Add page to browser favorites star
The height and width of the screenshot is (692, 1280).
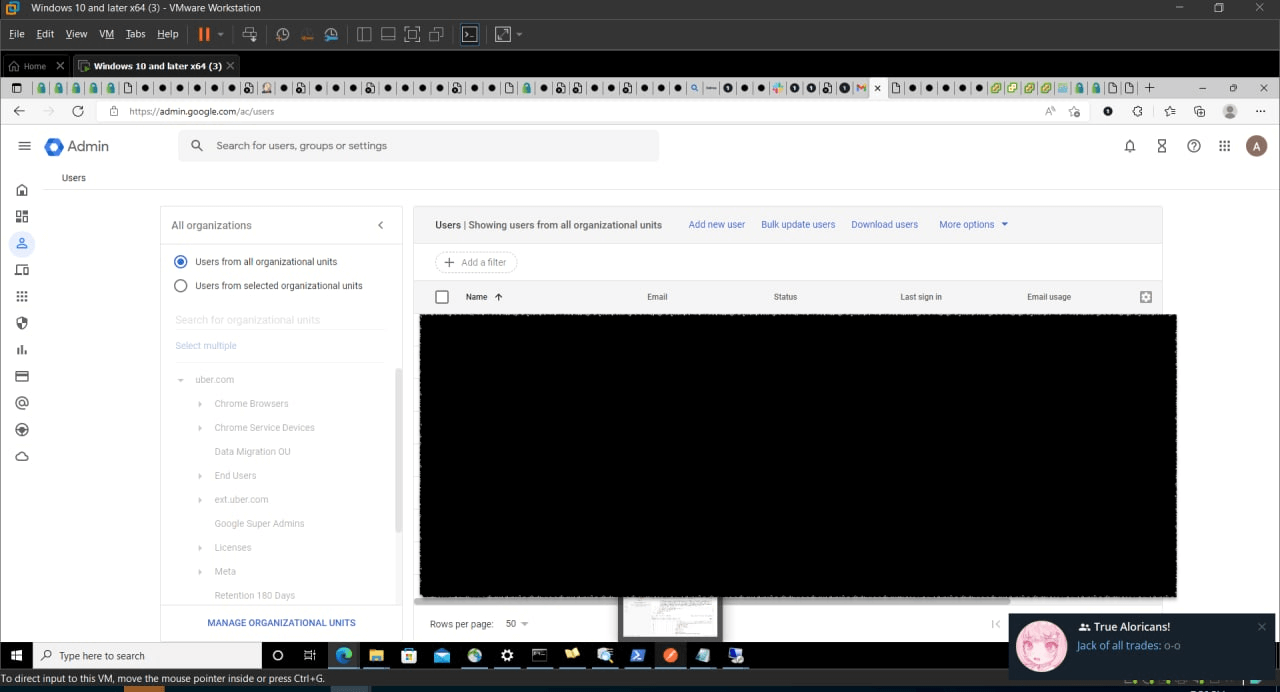(1074, 111)
